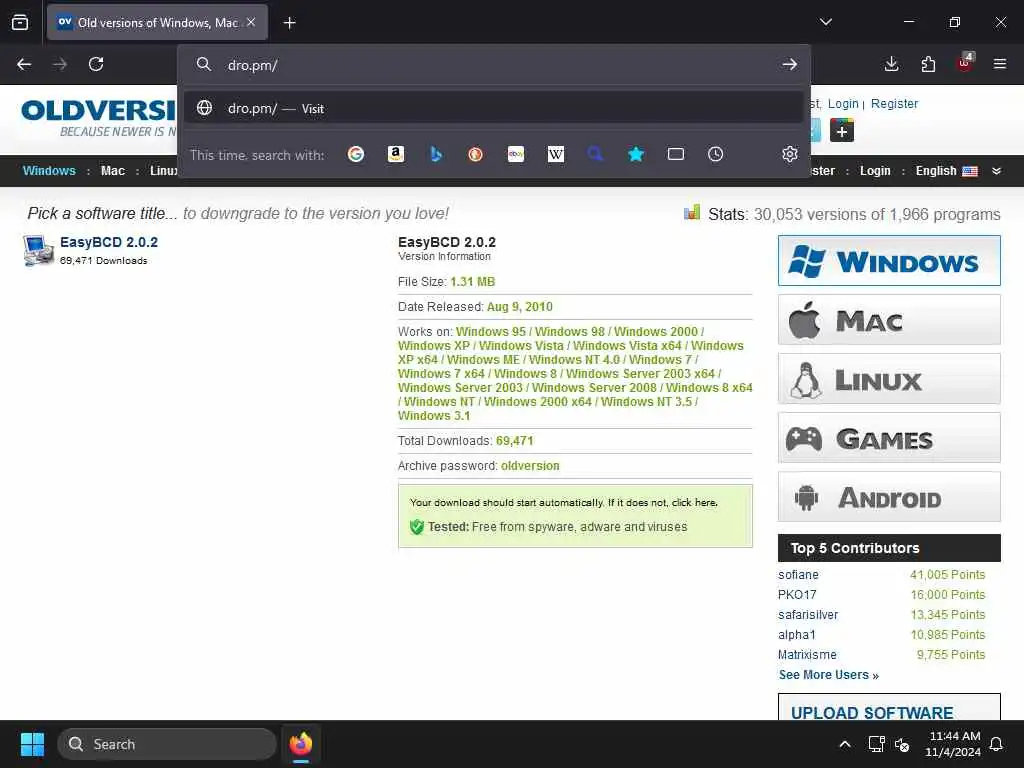Open network status tray icon
Screen dimensions: 1024x768
[876, 744]
